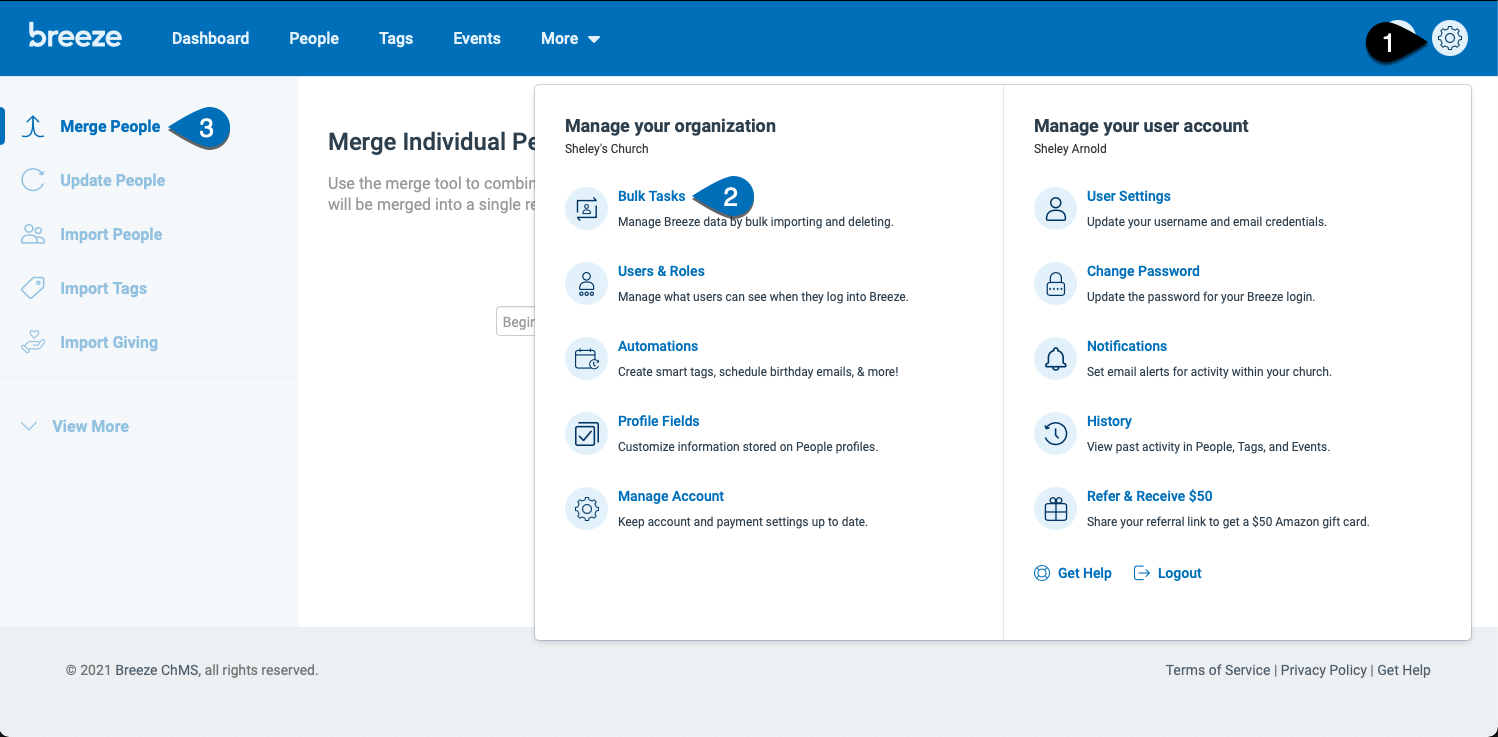Click the Get Help link in the menu

pos(1085,573)
